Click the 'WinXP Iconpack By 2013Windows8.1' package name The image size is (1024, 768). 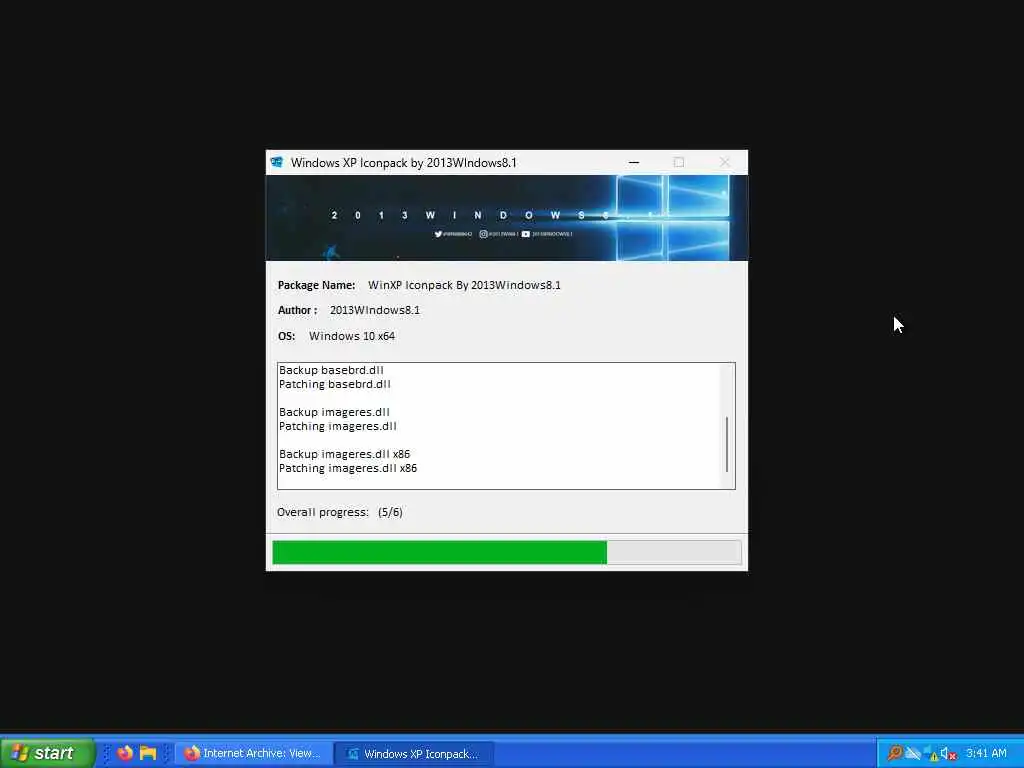[x=464, y=285]
